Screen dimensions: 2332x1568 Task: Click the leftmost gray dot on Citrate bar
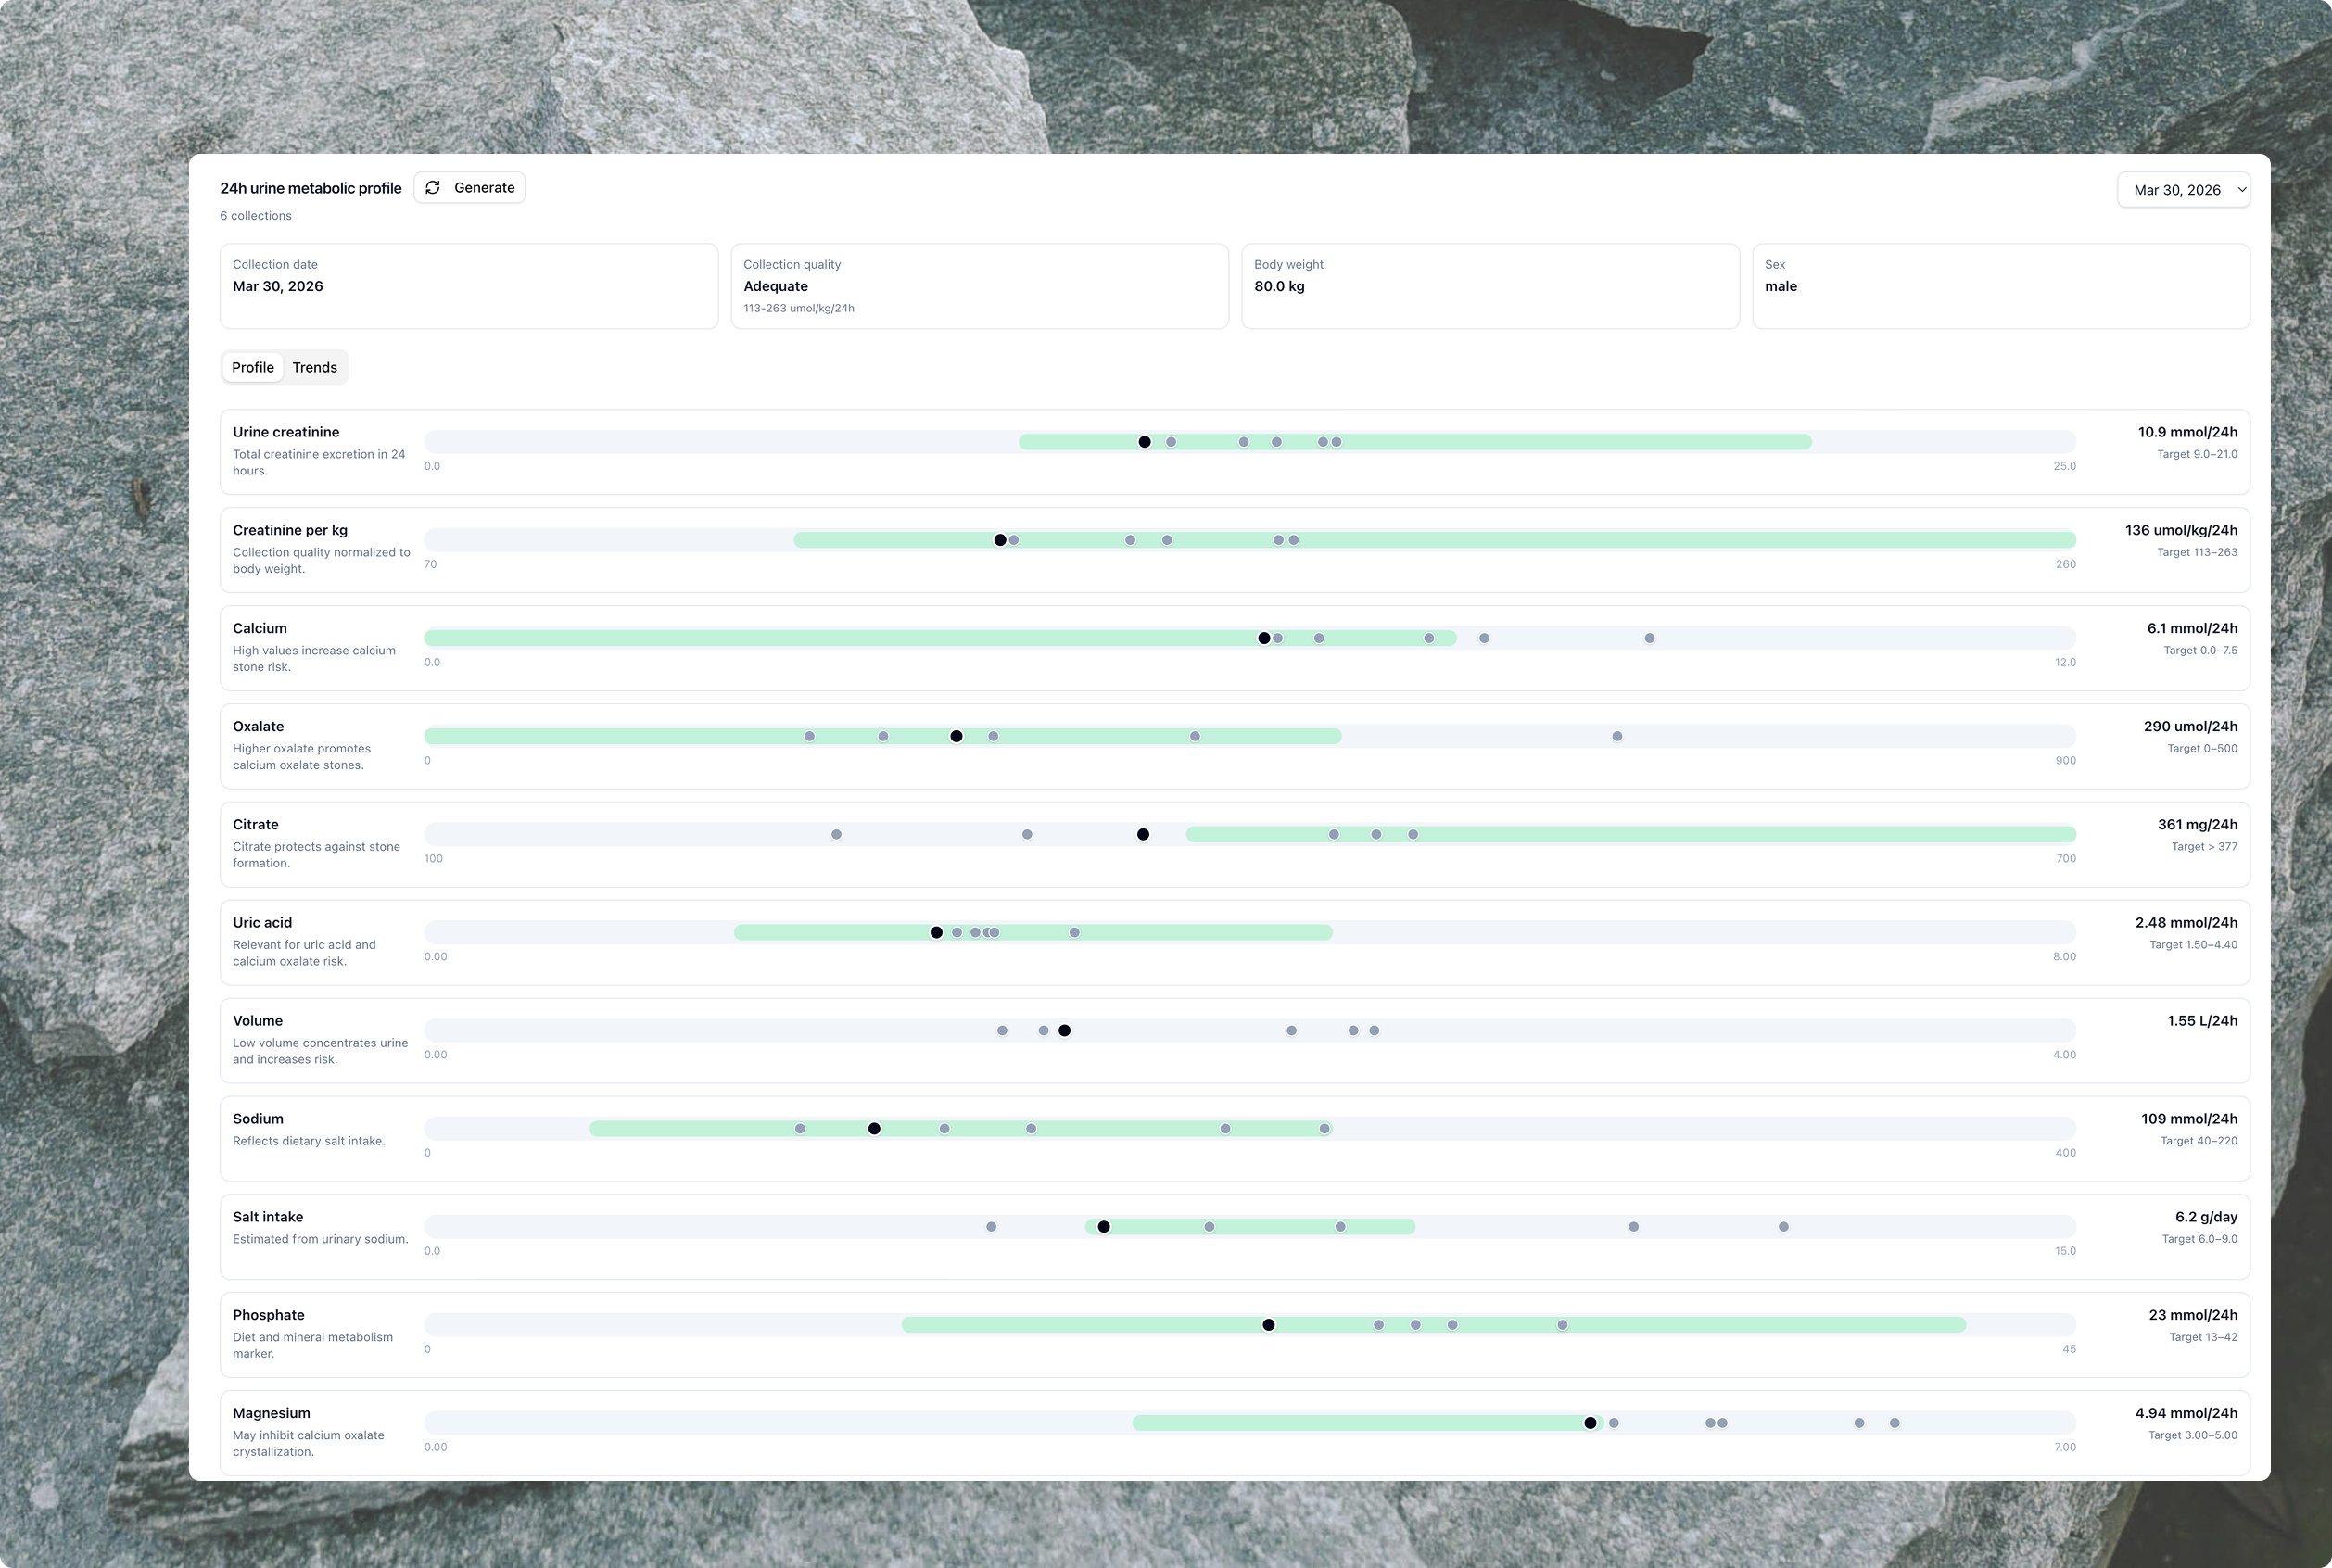836,834
